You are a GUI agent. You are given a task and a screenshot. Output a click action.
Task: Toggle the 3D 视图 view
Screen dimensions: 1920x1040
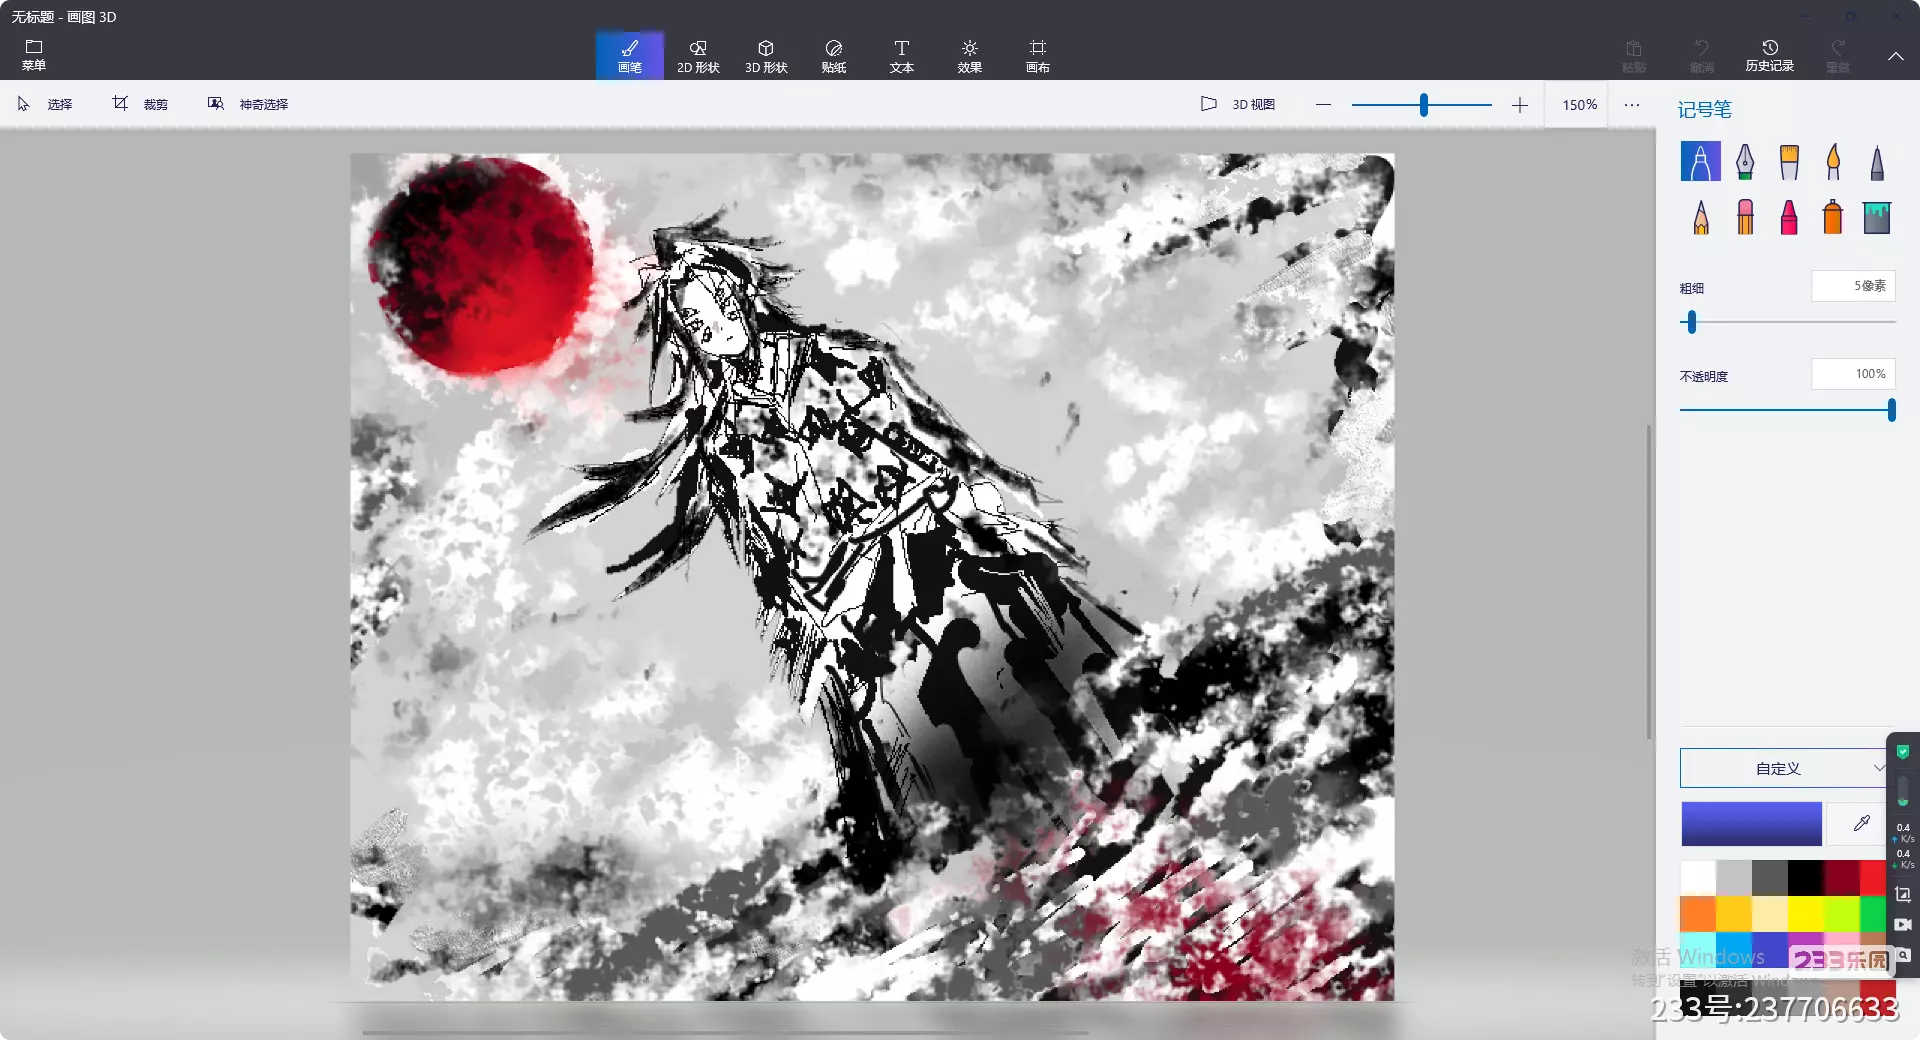pos(1238,104)
